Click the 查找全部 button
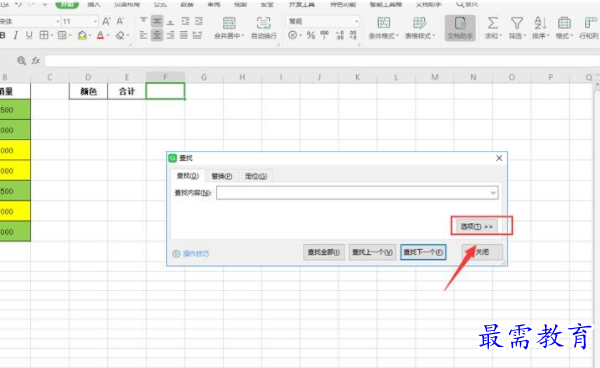600x368 pixels. pyautogui.click(x=324, y=252)
